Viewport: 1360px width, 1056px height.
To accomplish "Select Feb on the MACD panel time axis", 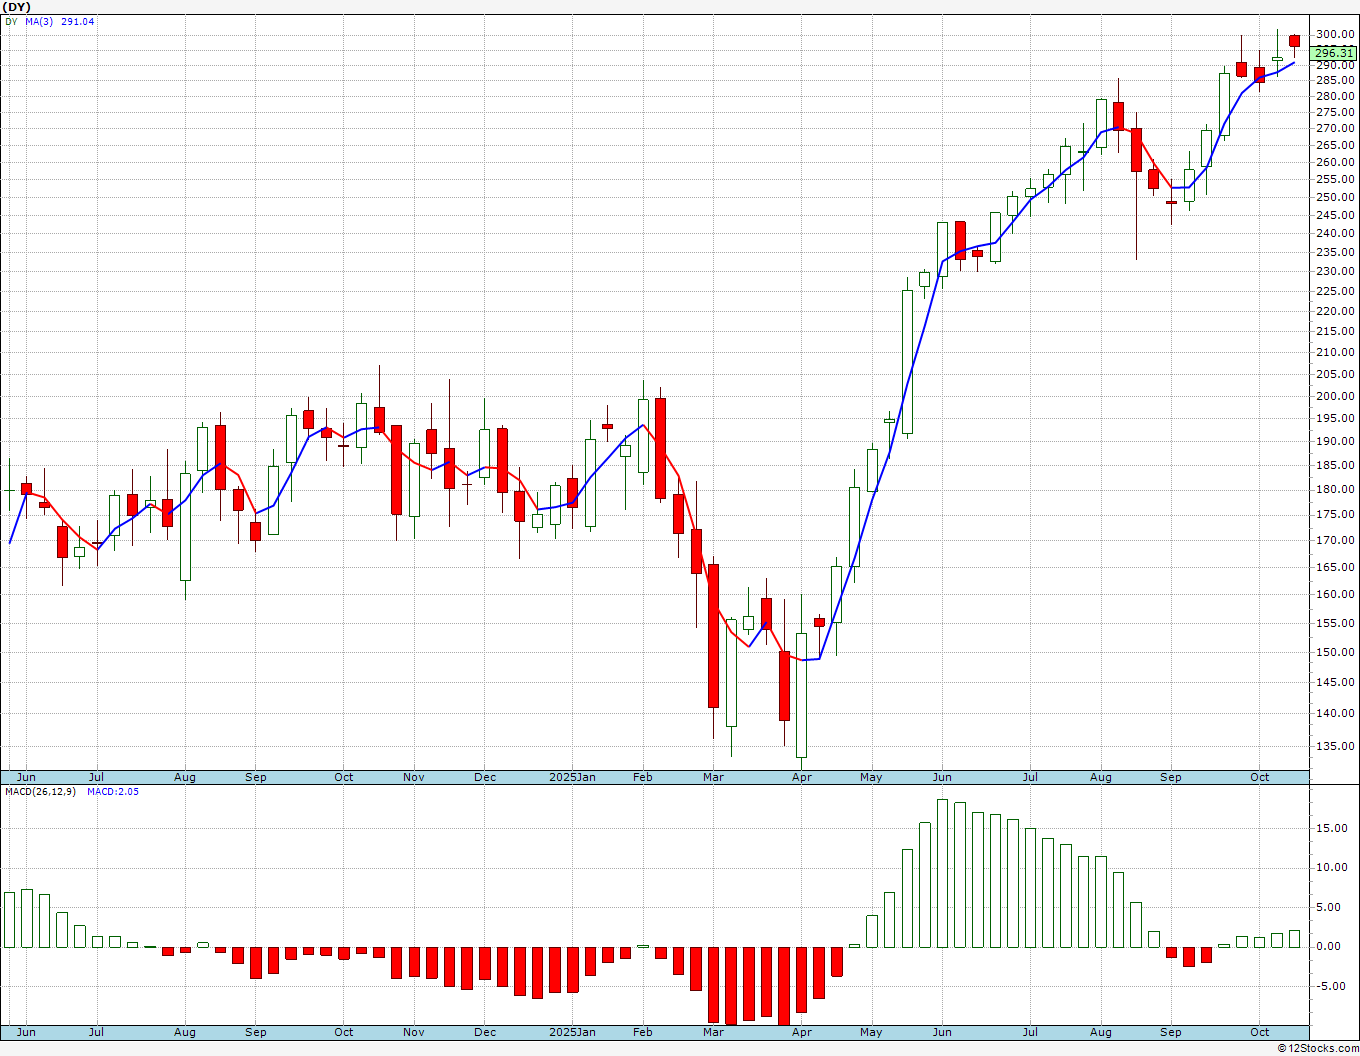I will coord(643,1032).
